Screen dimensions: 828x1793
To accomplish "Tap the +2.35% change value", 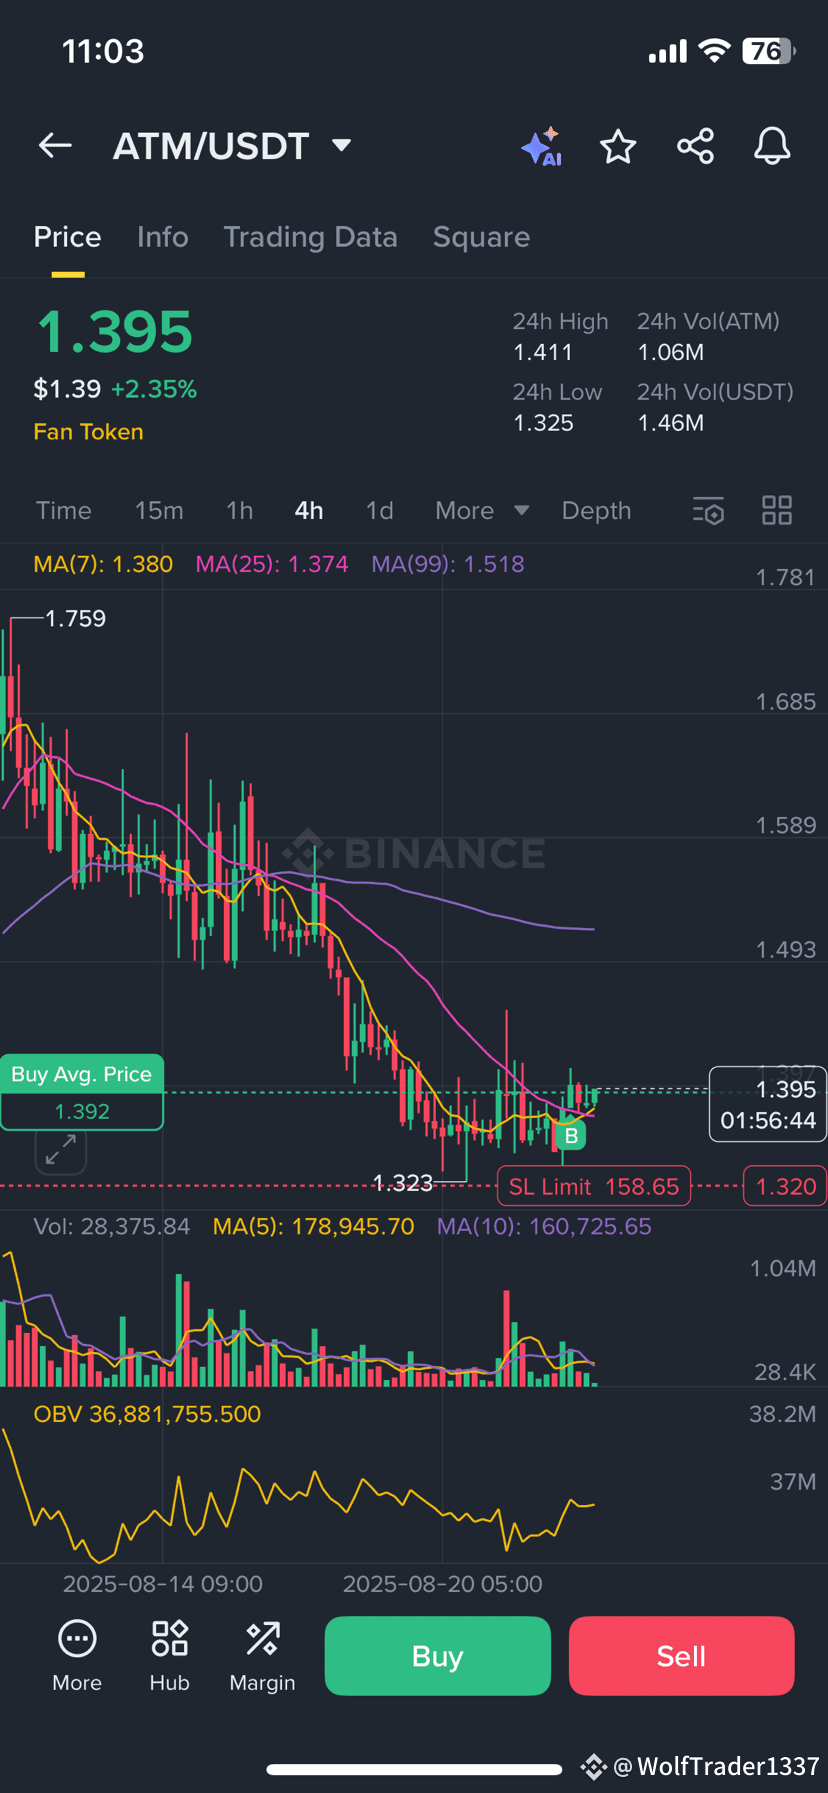I will tap(154, 389).
